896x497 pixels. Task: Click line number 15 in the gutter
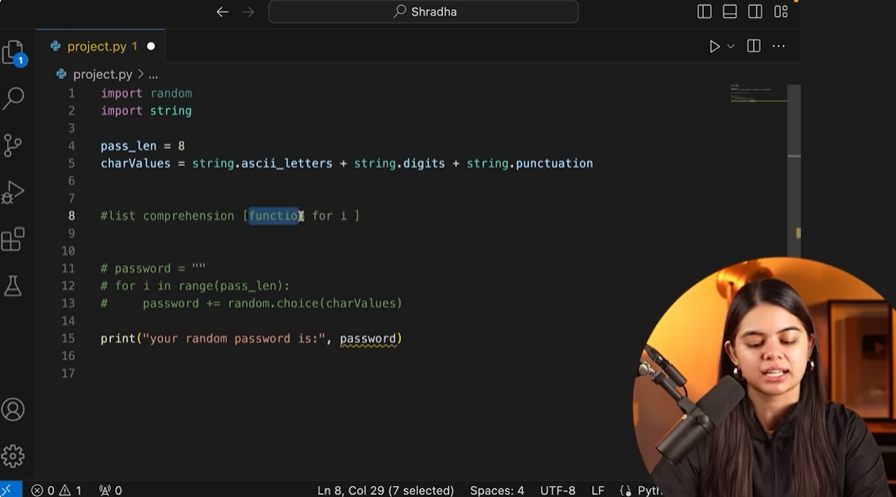click(68, 338)
